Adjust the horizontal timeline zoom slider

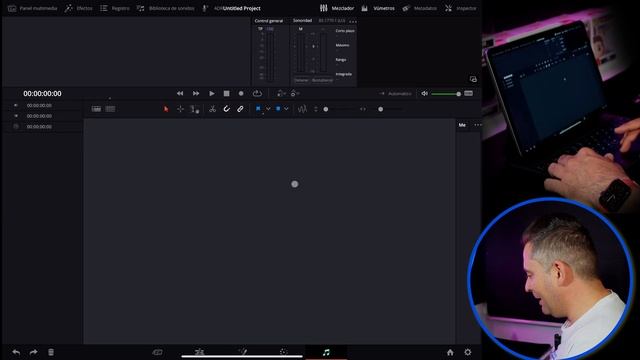(382, 109)
